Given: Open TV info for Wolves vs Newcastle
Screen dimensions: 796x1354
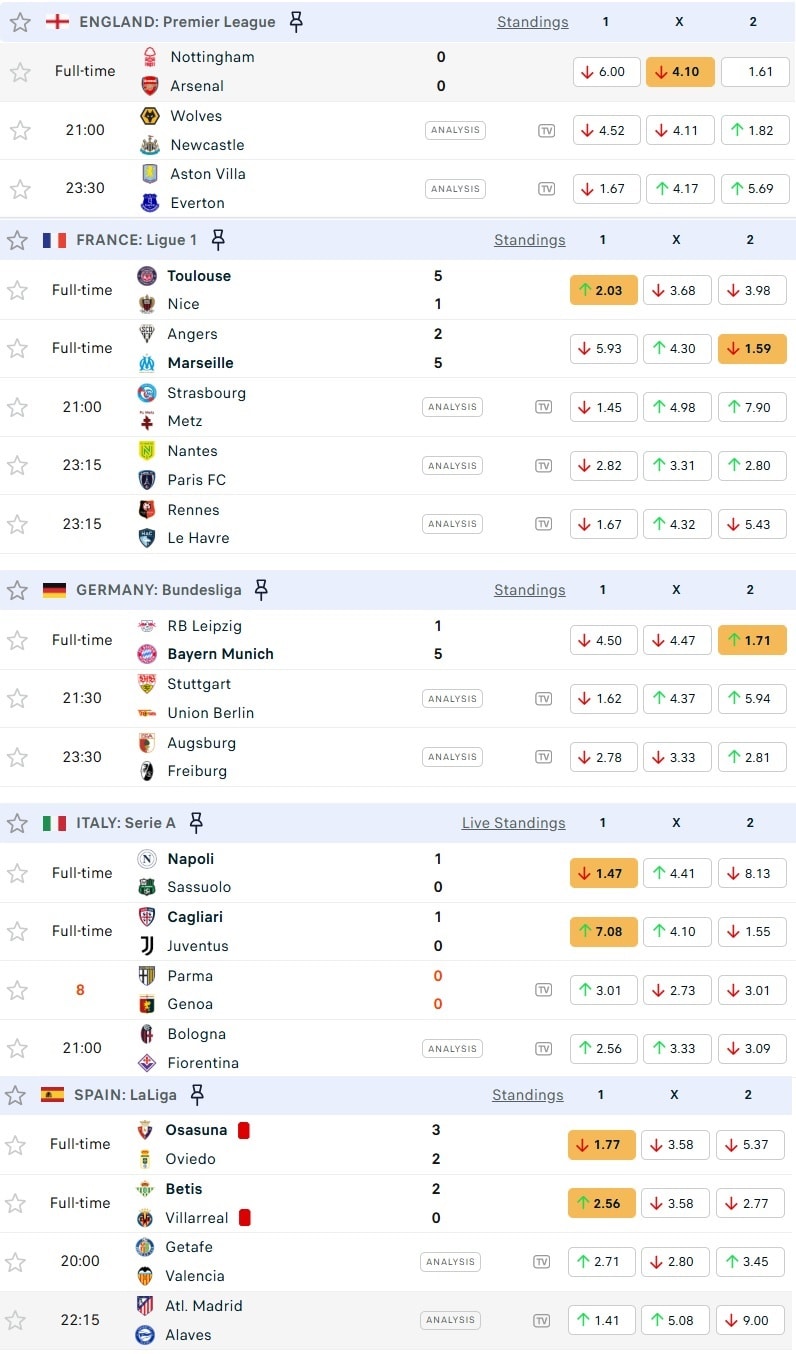Looking at the screenshot, I should click(x=546, y=130).
